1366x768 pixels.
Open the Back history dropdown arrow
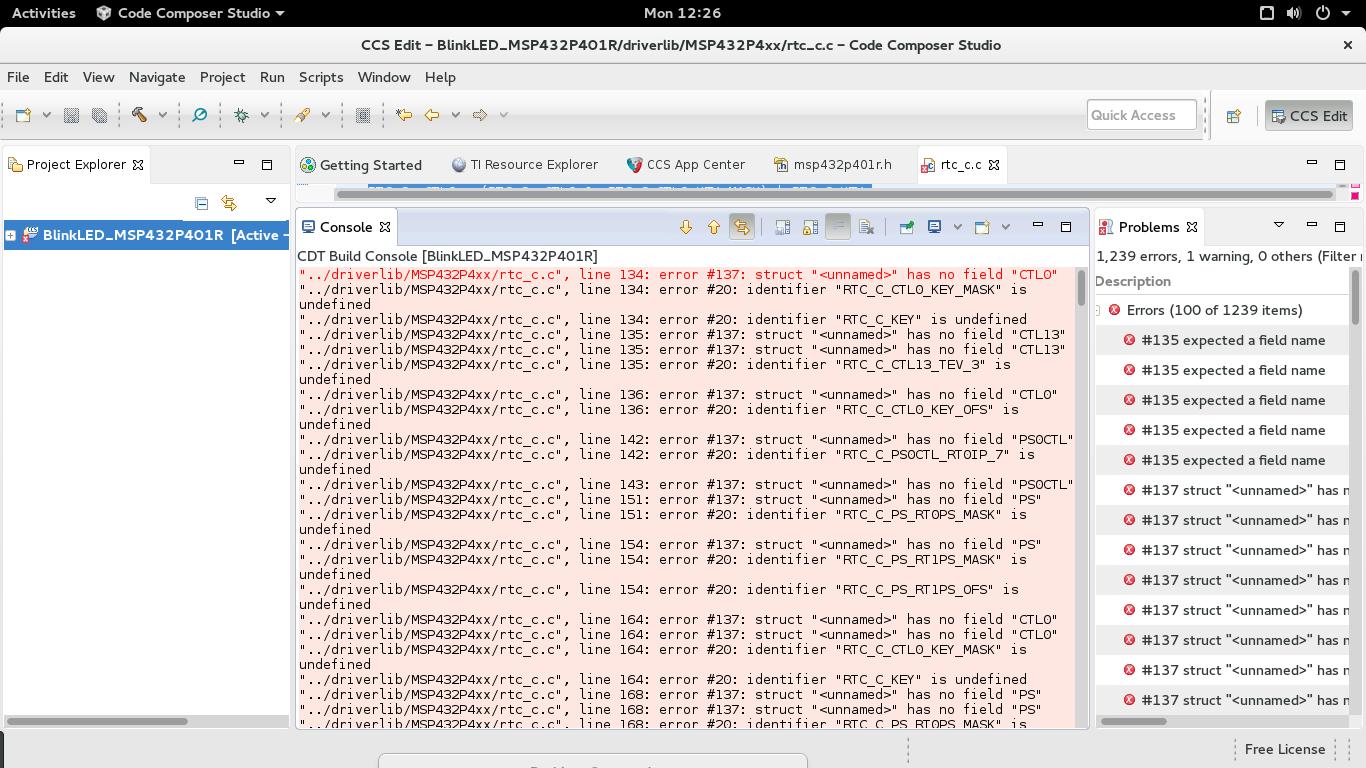click(x=455, y=115)
